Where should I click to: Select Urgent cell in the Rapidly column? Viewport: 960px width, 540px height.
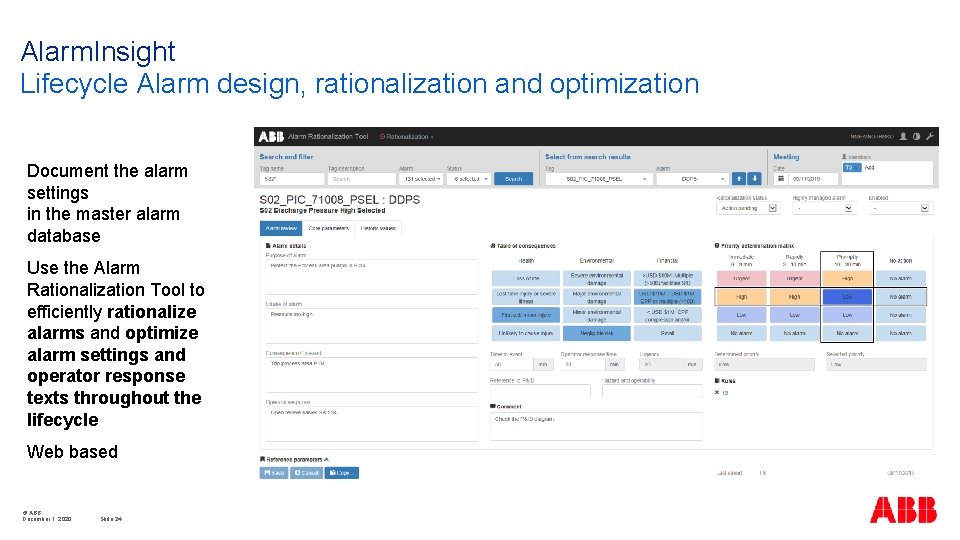(x=794, y=279)
